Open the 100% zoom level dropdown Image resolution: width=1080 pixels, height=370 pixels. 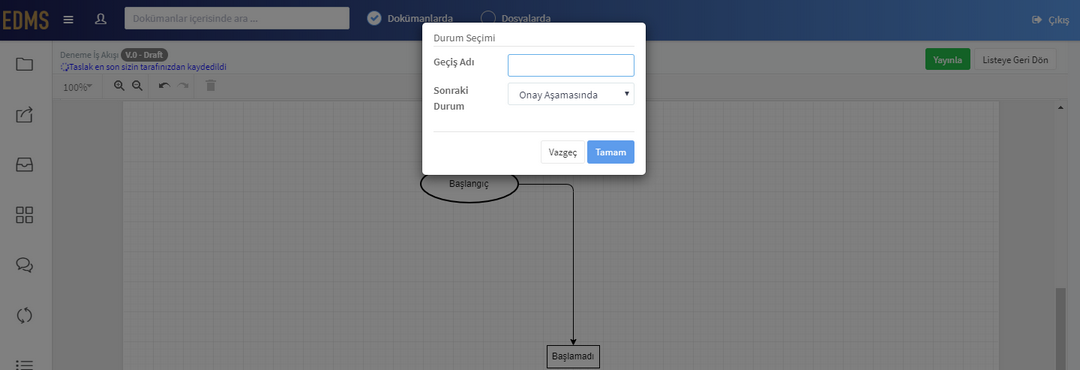77,88
